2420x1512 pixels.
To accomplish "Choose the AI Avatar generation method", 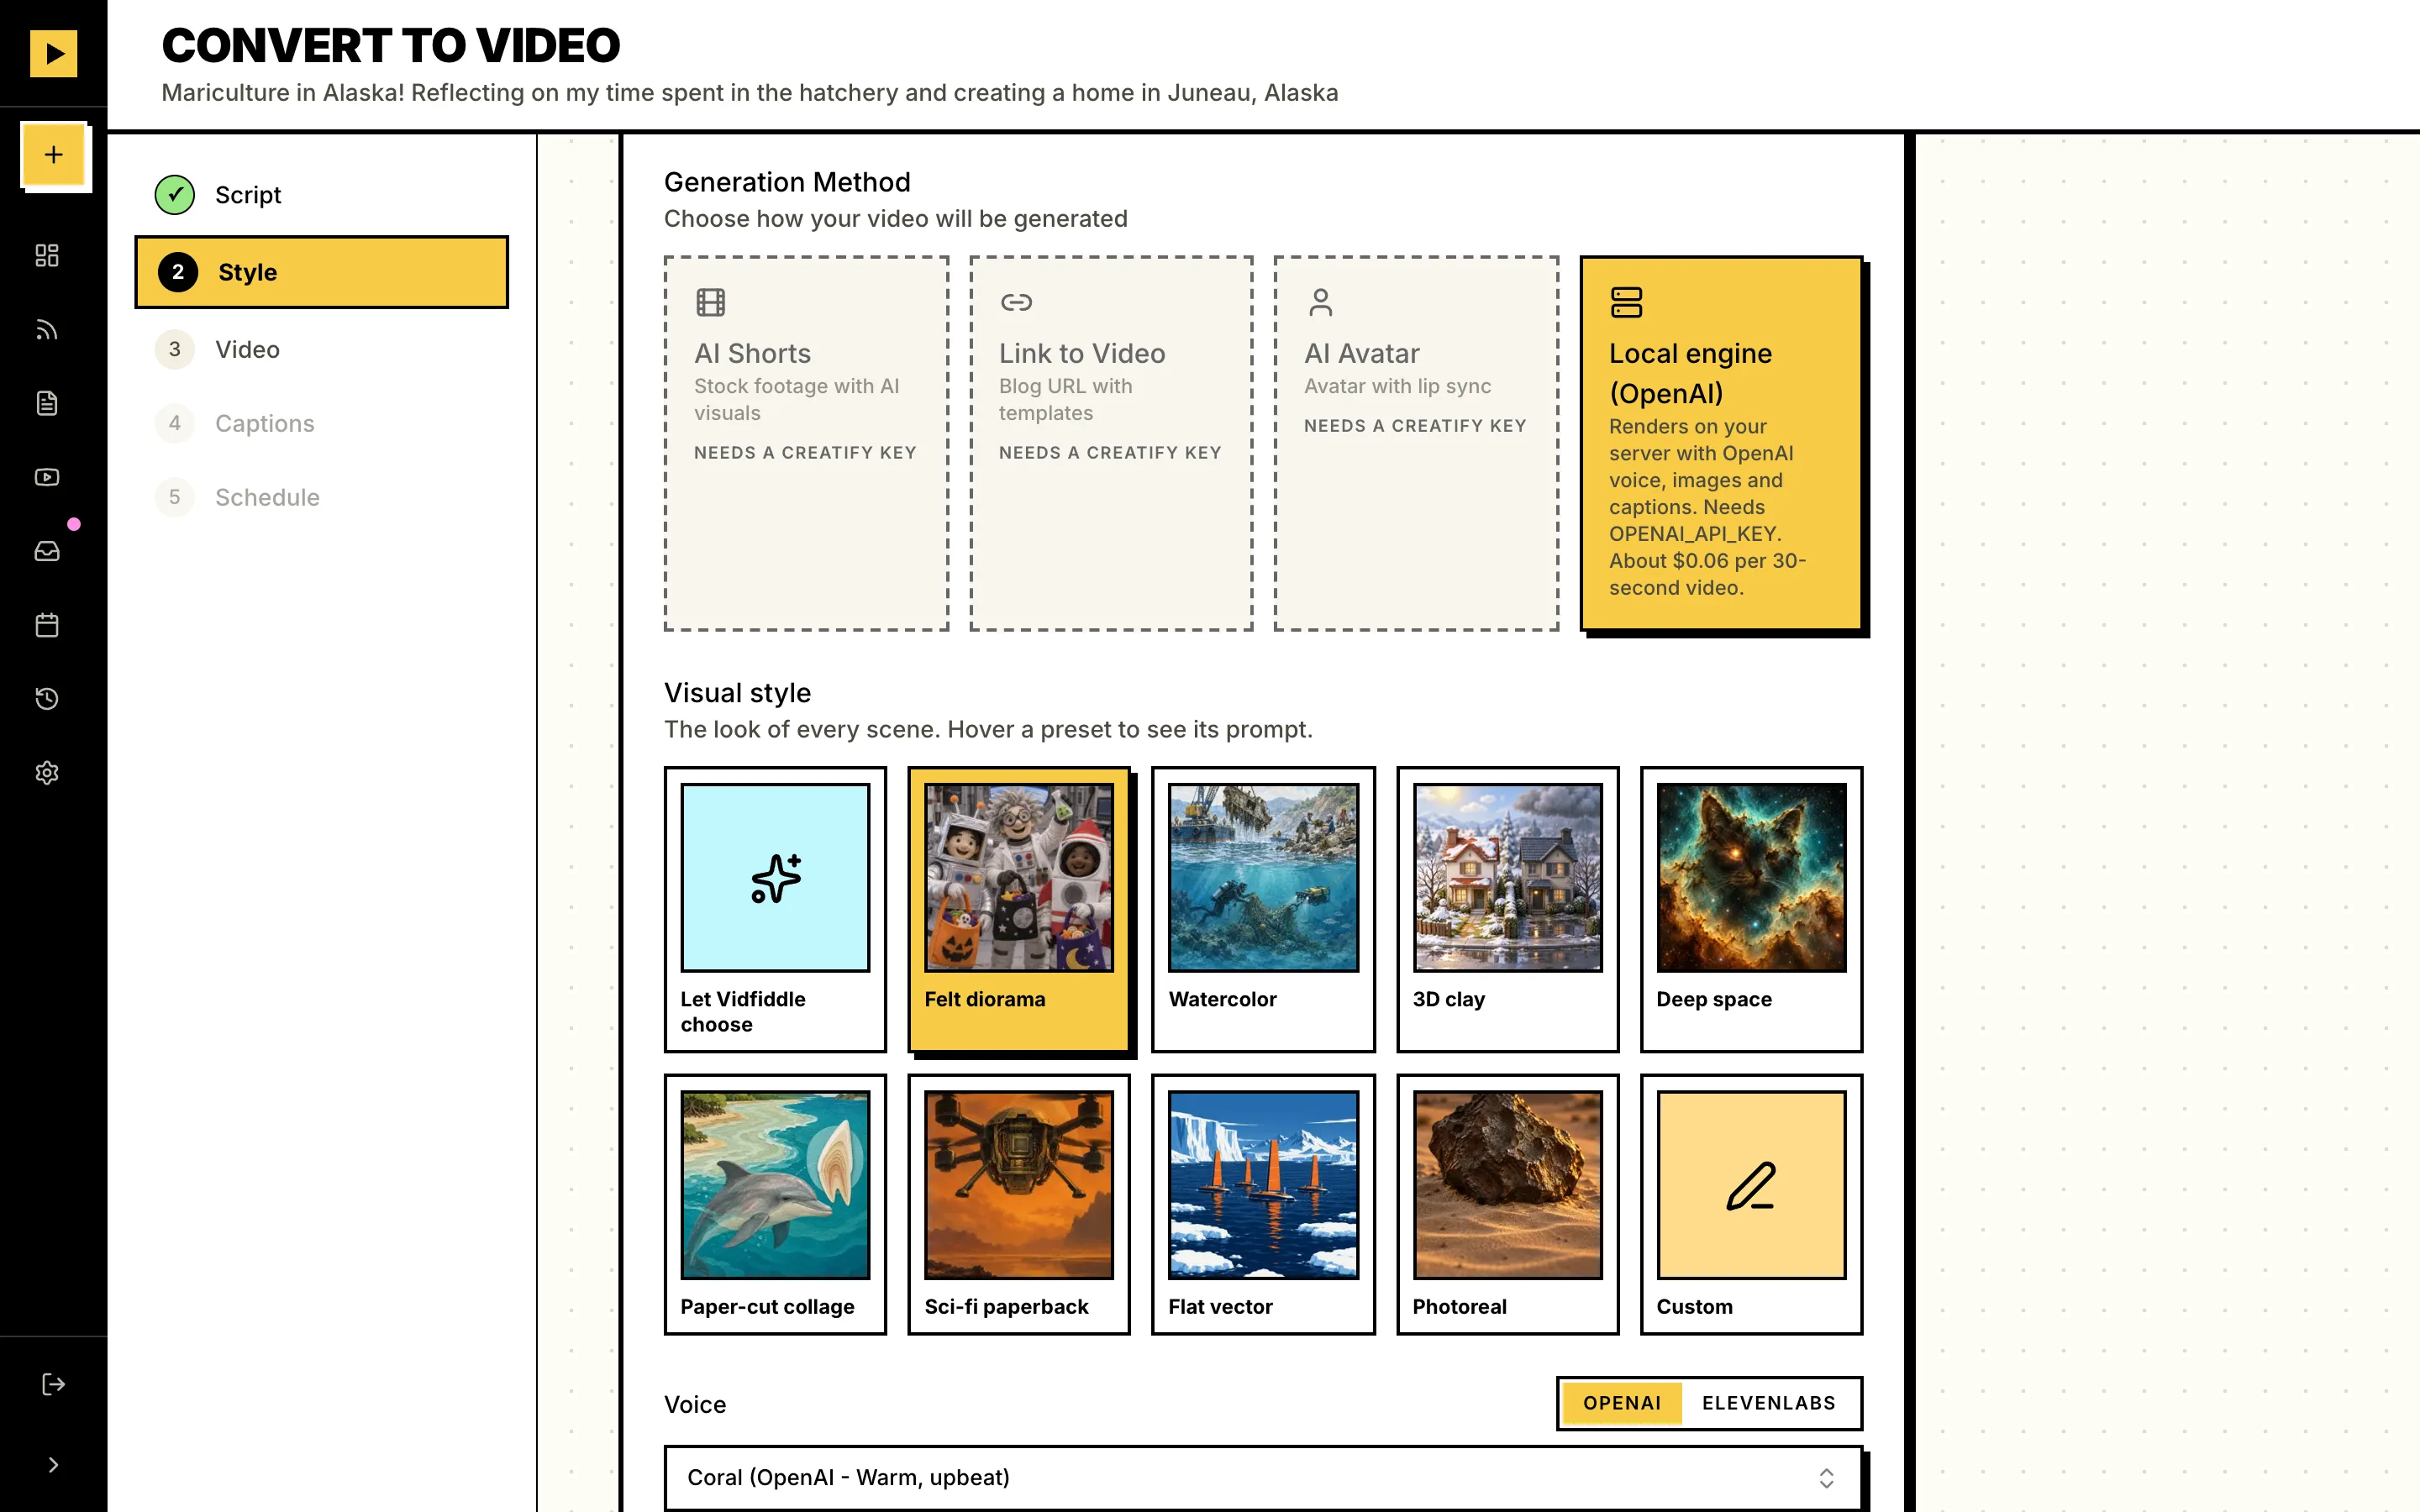I will [1416, 443].
